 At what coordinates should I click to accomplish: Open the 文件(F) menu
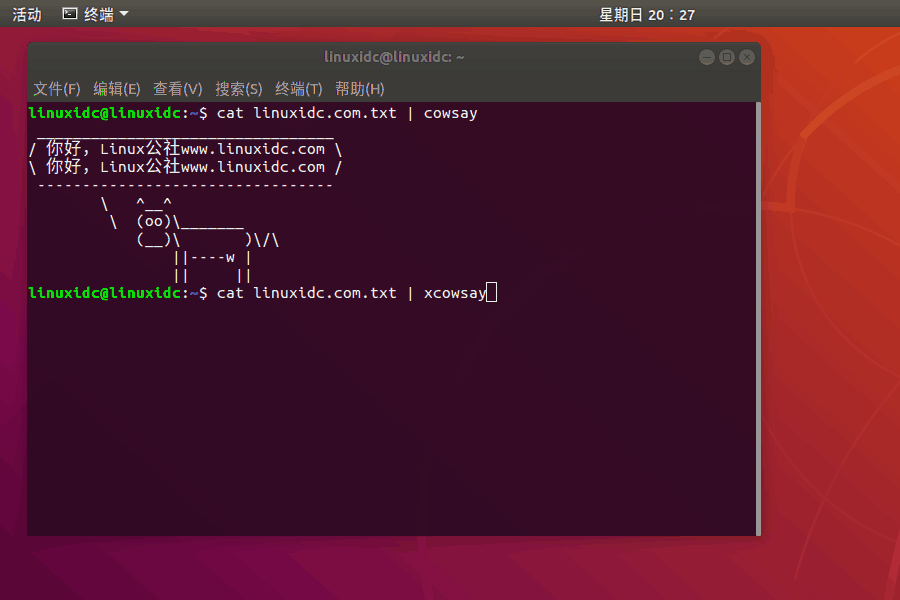[56, 89]
